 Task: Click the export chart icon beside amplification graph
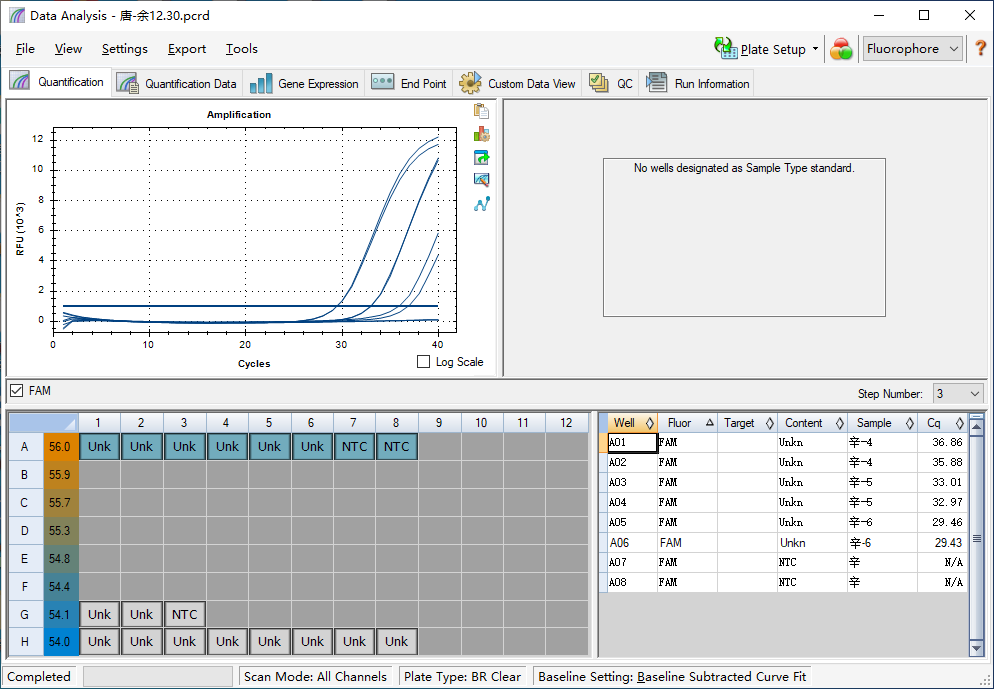[x=481, y=157]
